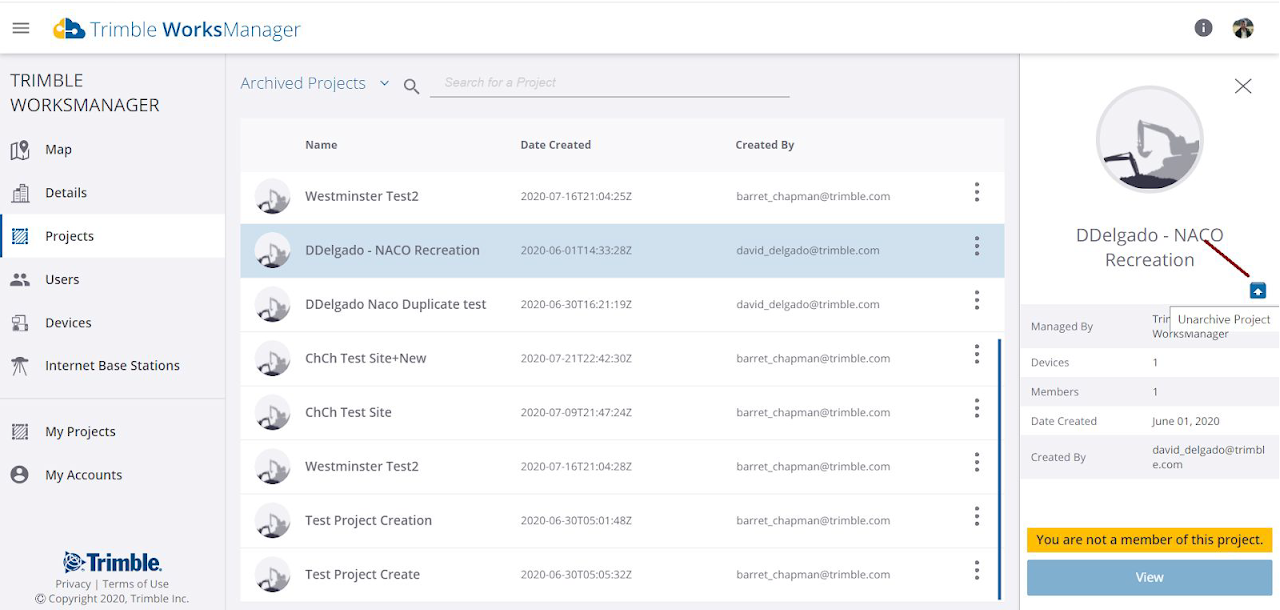Open options menu for DDelgado - NACO Recreation

click(x=977, y=246)
